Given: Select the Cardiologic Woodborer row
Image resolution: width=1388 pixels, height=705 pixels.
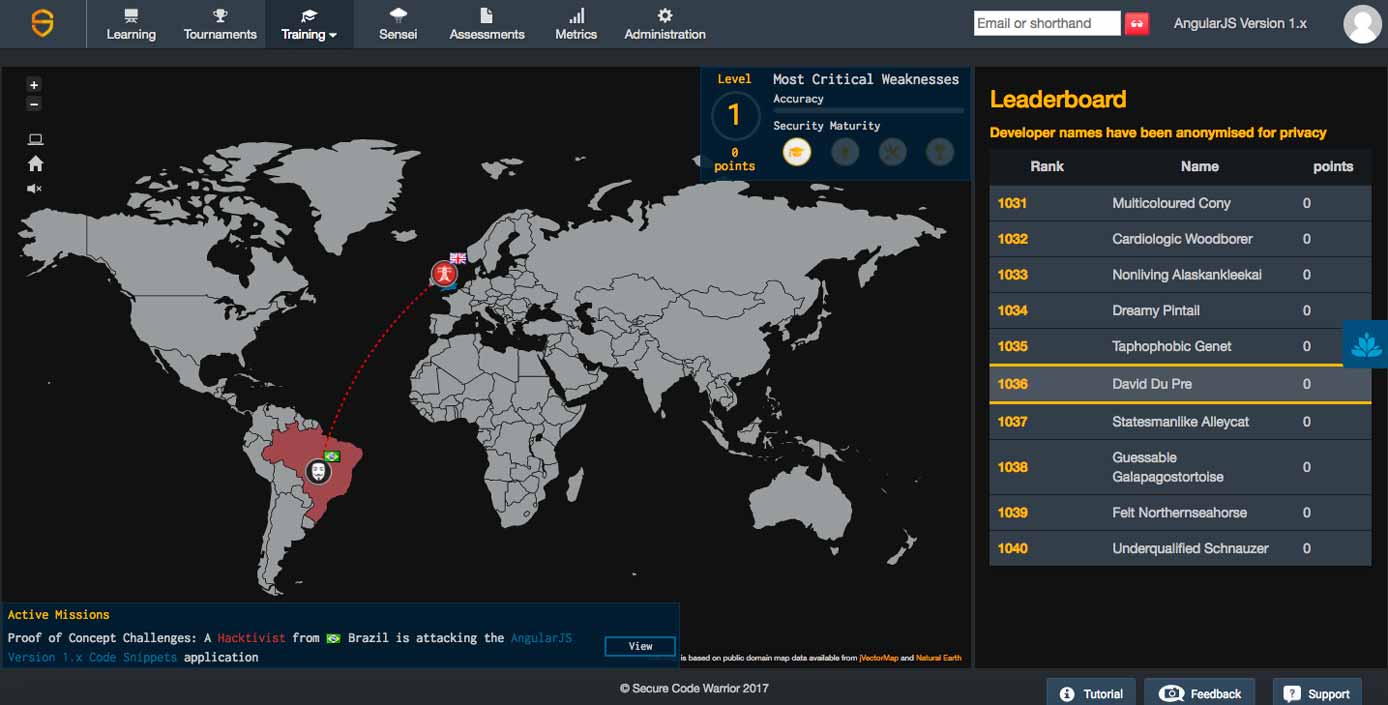Looking at the screenshot, I should (1180, 239).
